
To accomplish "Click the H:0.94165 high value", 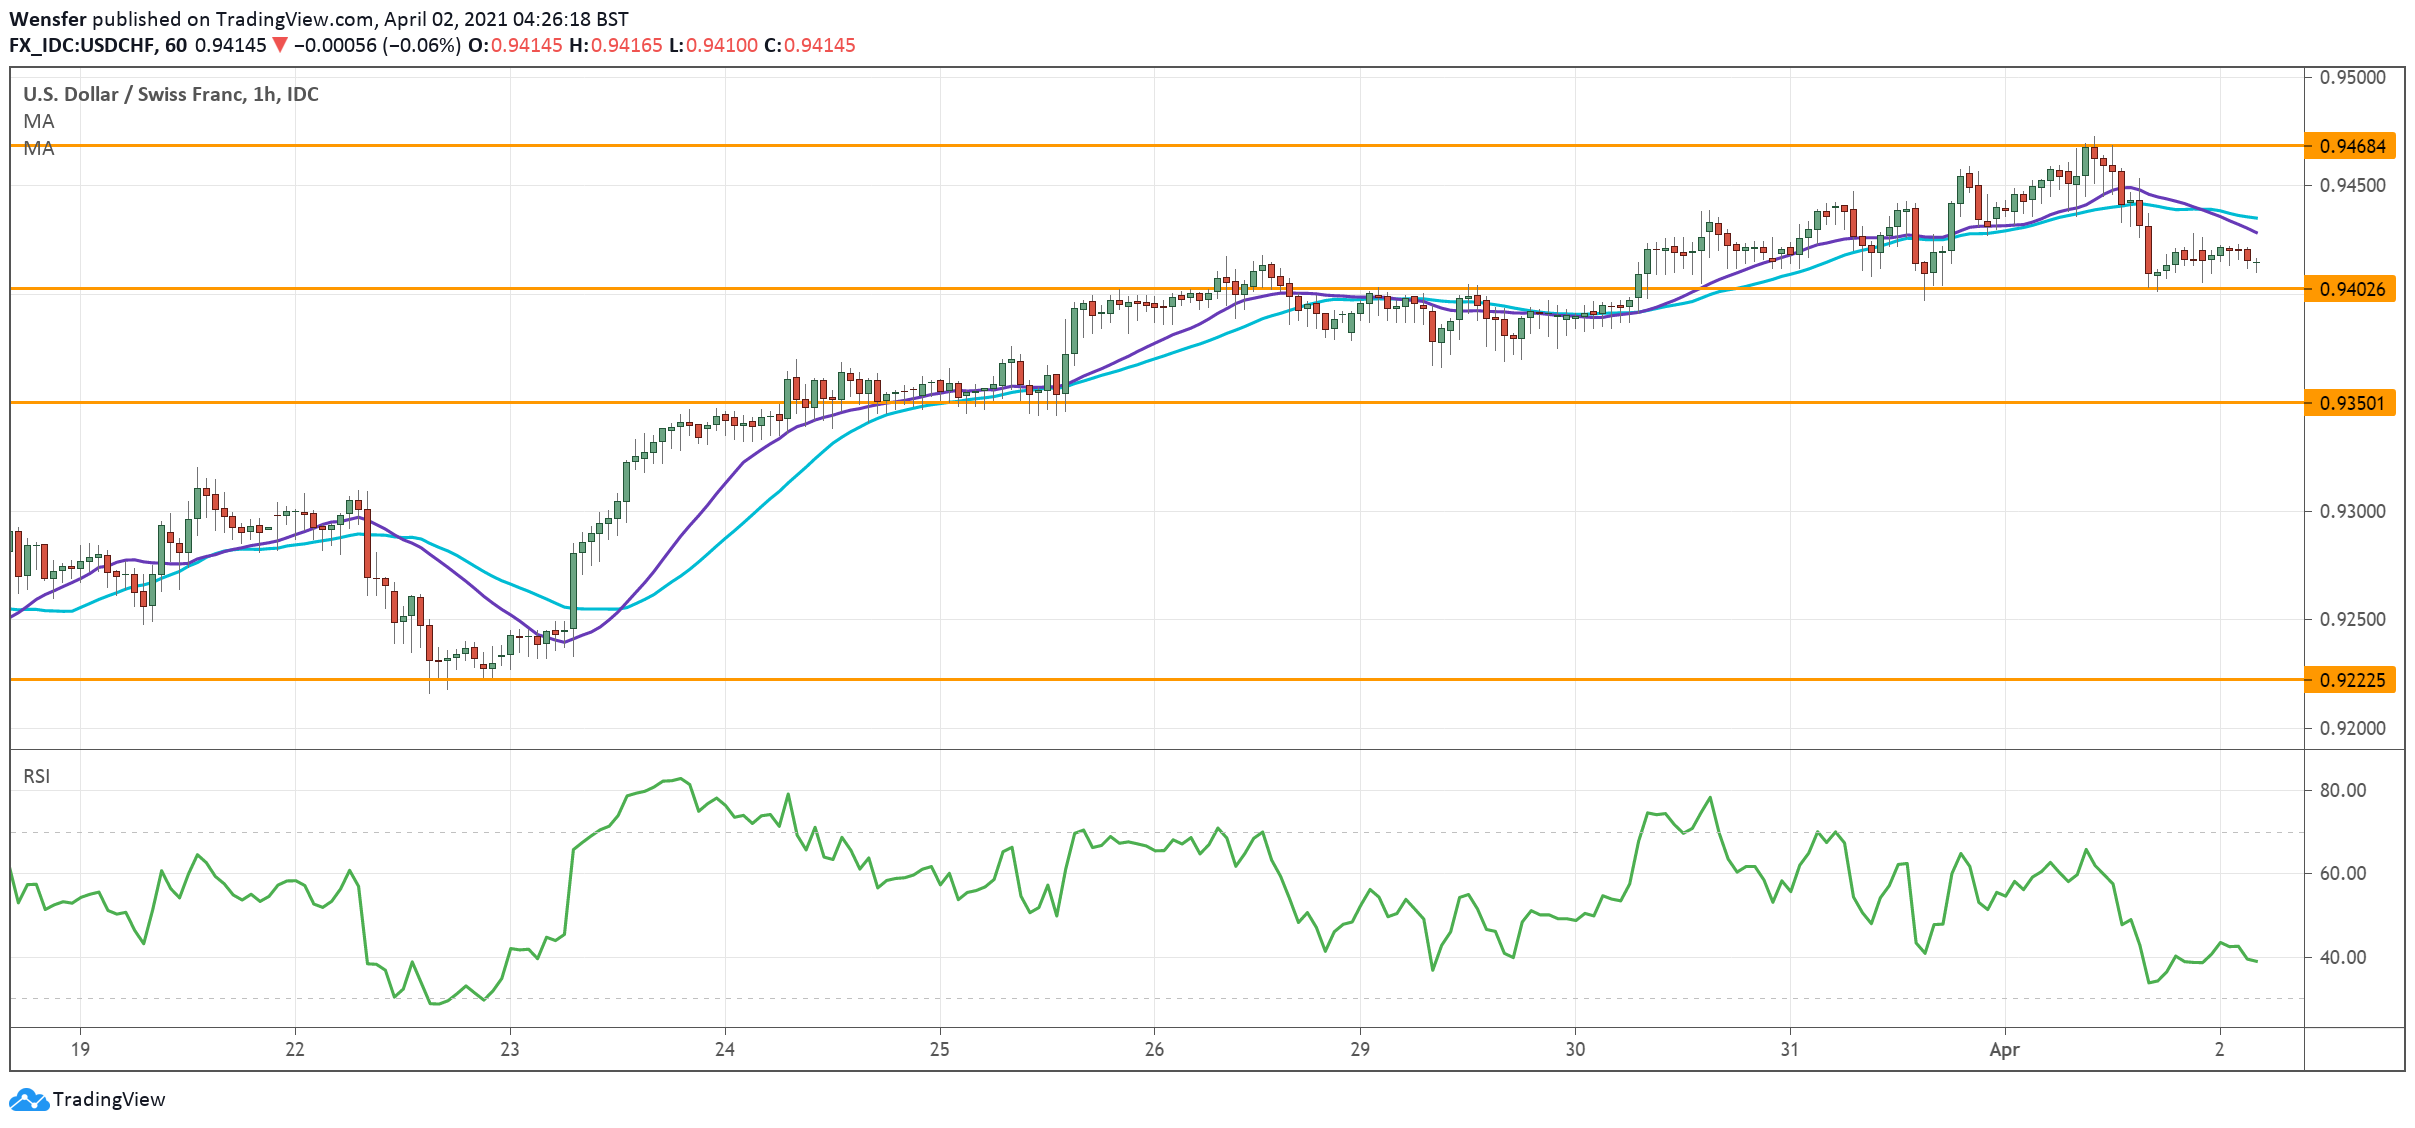I will coord(615,45).
